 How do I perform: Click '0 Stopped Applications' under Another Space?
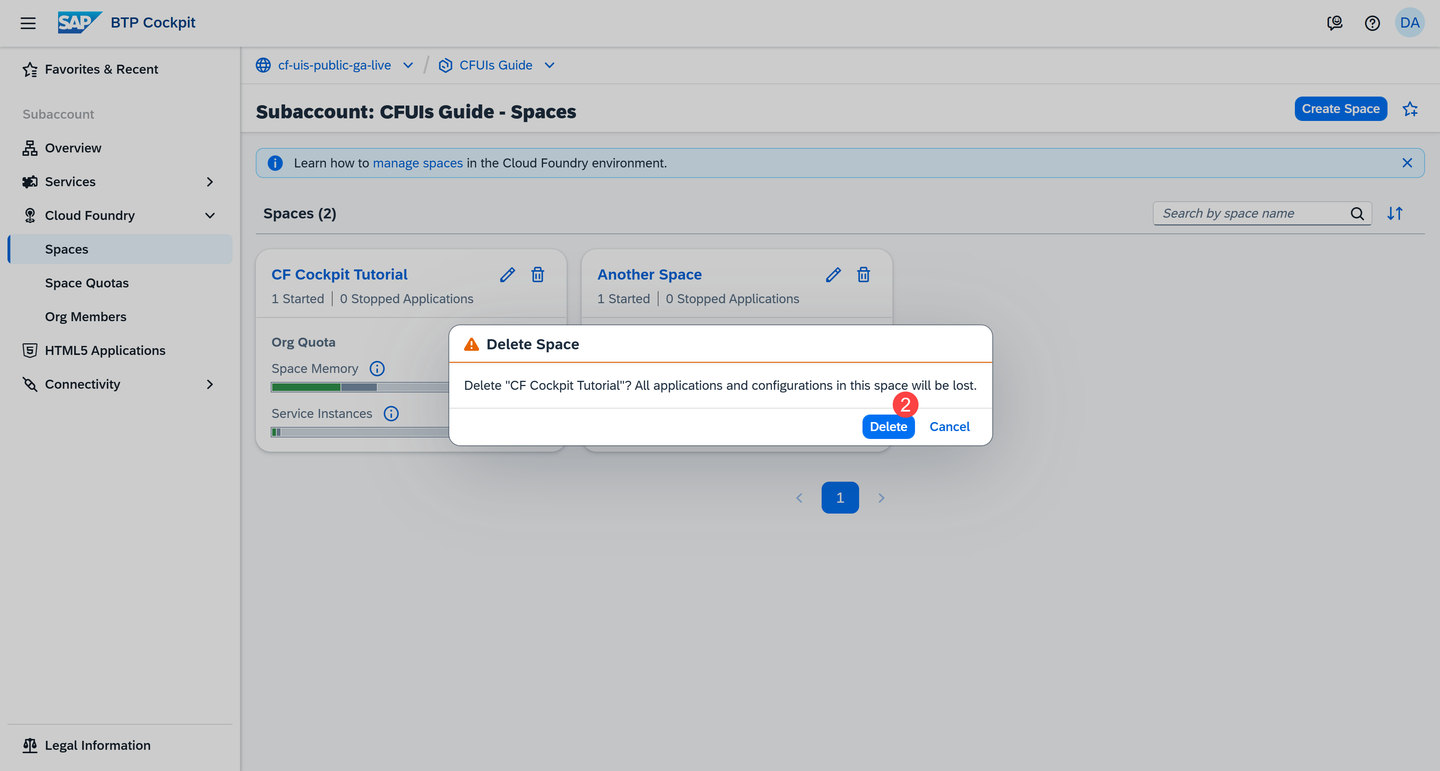click(x=733, y=299)
